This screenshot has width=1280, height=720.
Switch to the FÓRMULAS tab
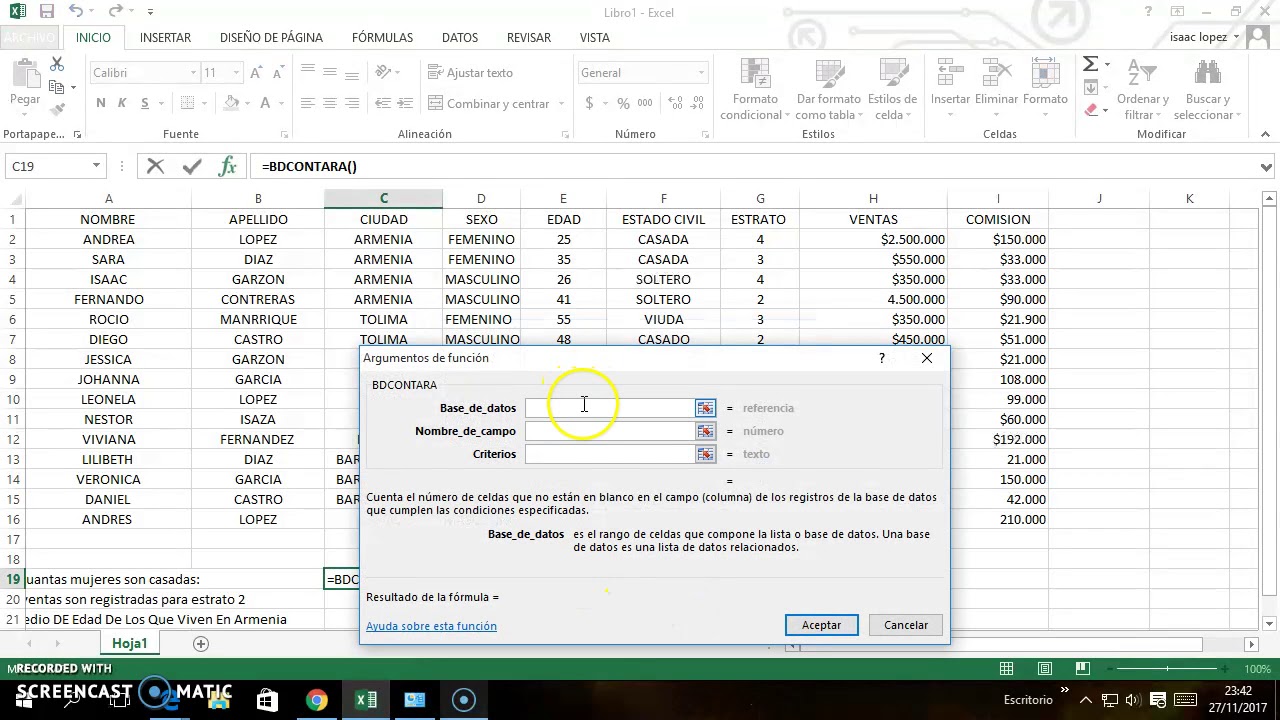(x=382, y=37)
